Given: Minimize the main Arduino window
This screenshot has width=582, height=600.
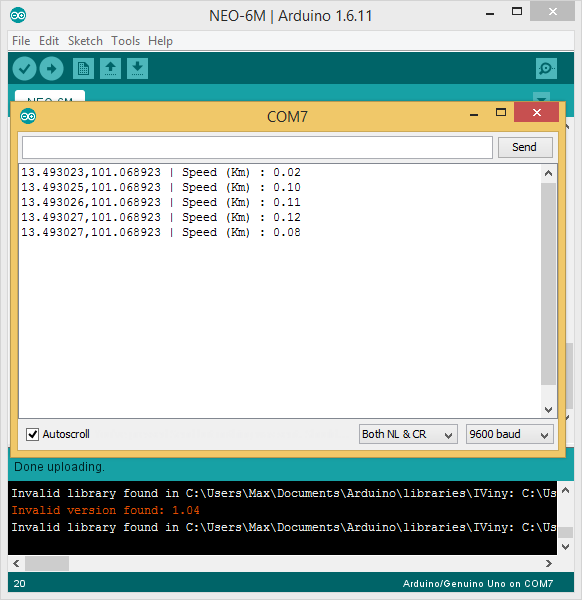Looking at the screenshot, I should pyautogui.click(x=490, y=13).
